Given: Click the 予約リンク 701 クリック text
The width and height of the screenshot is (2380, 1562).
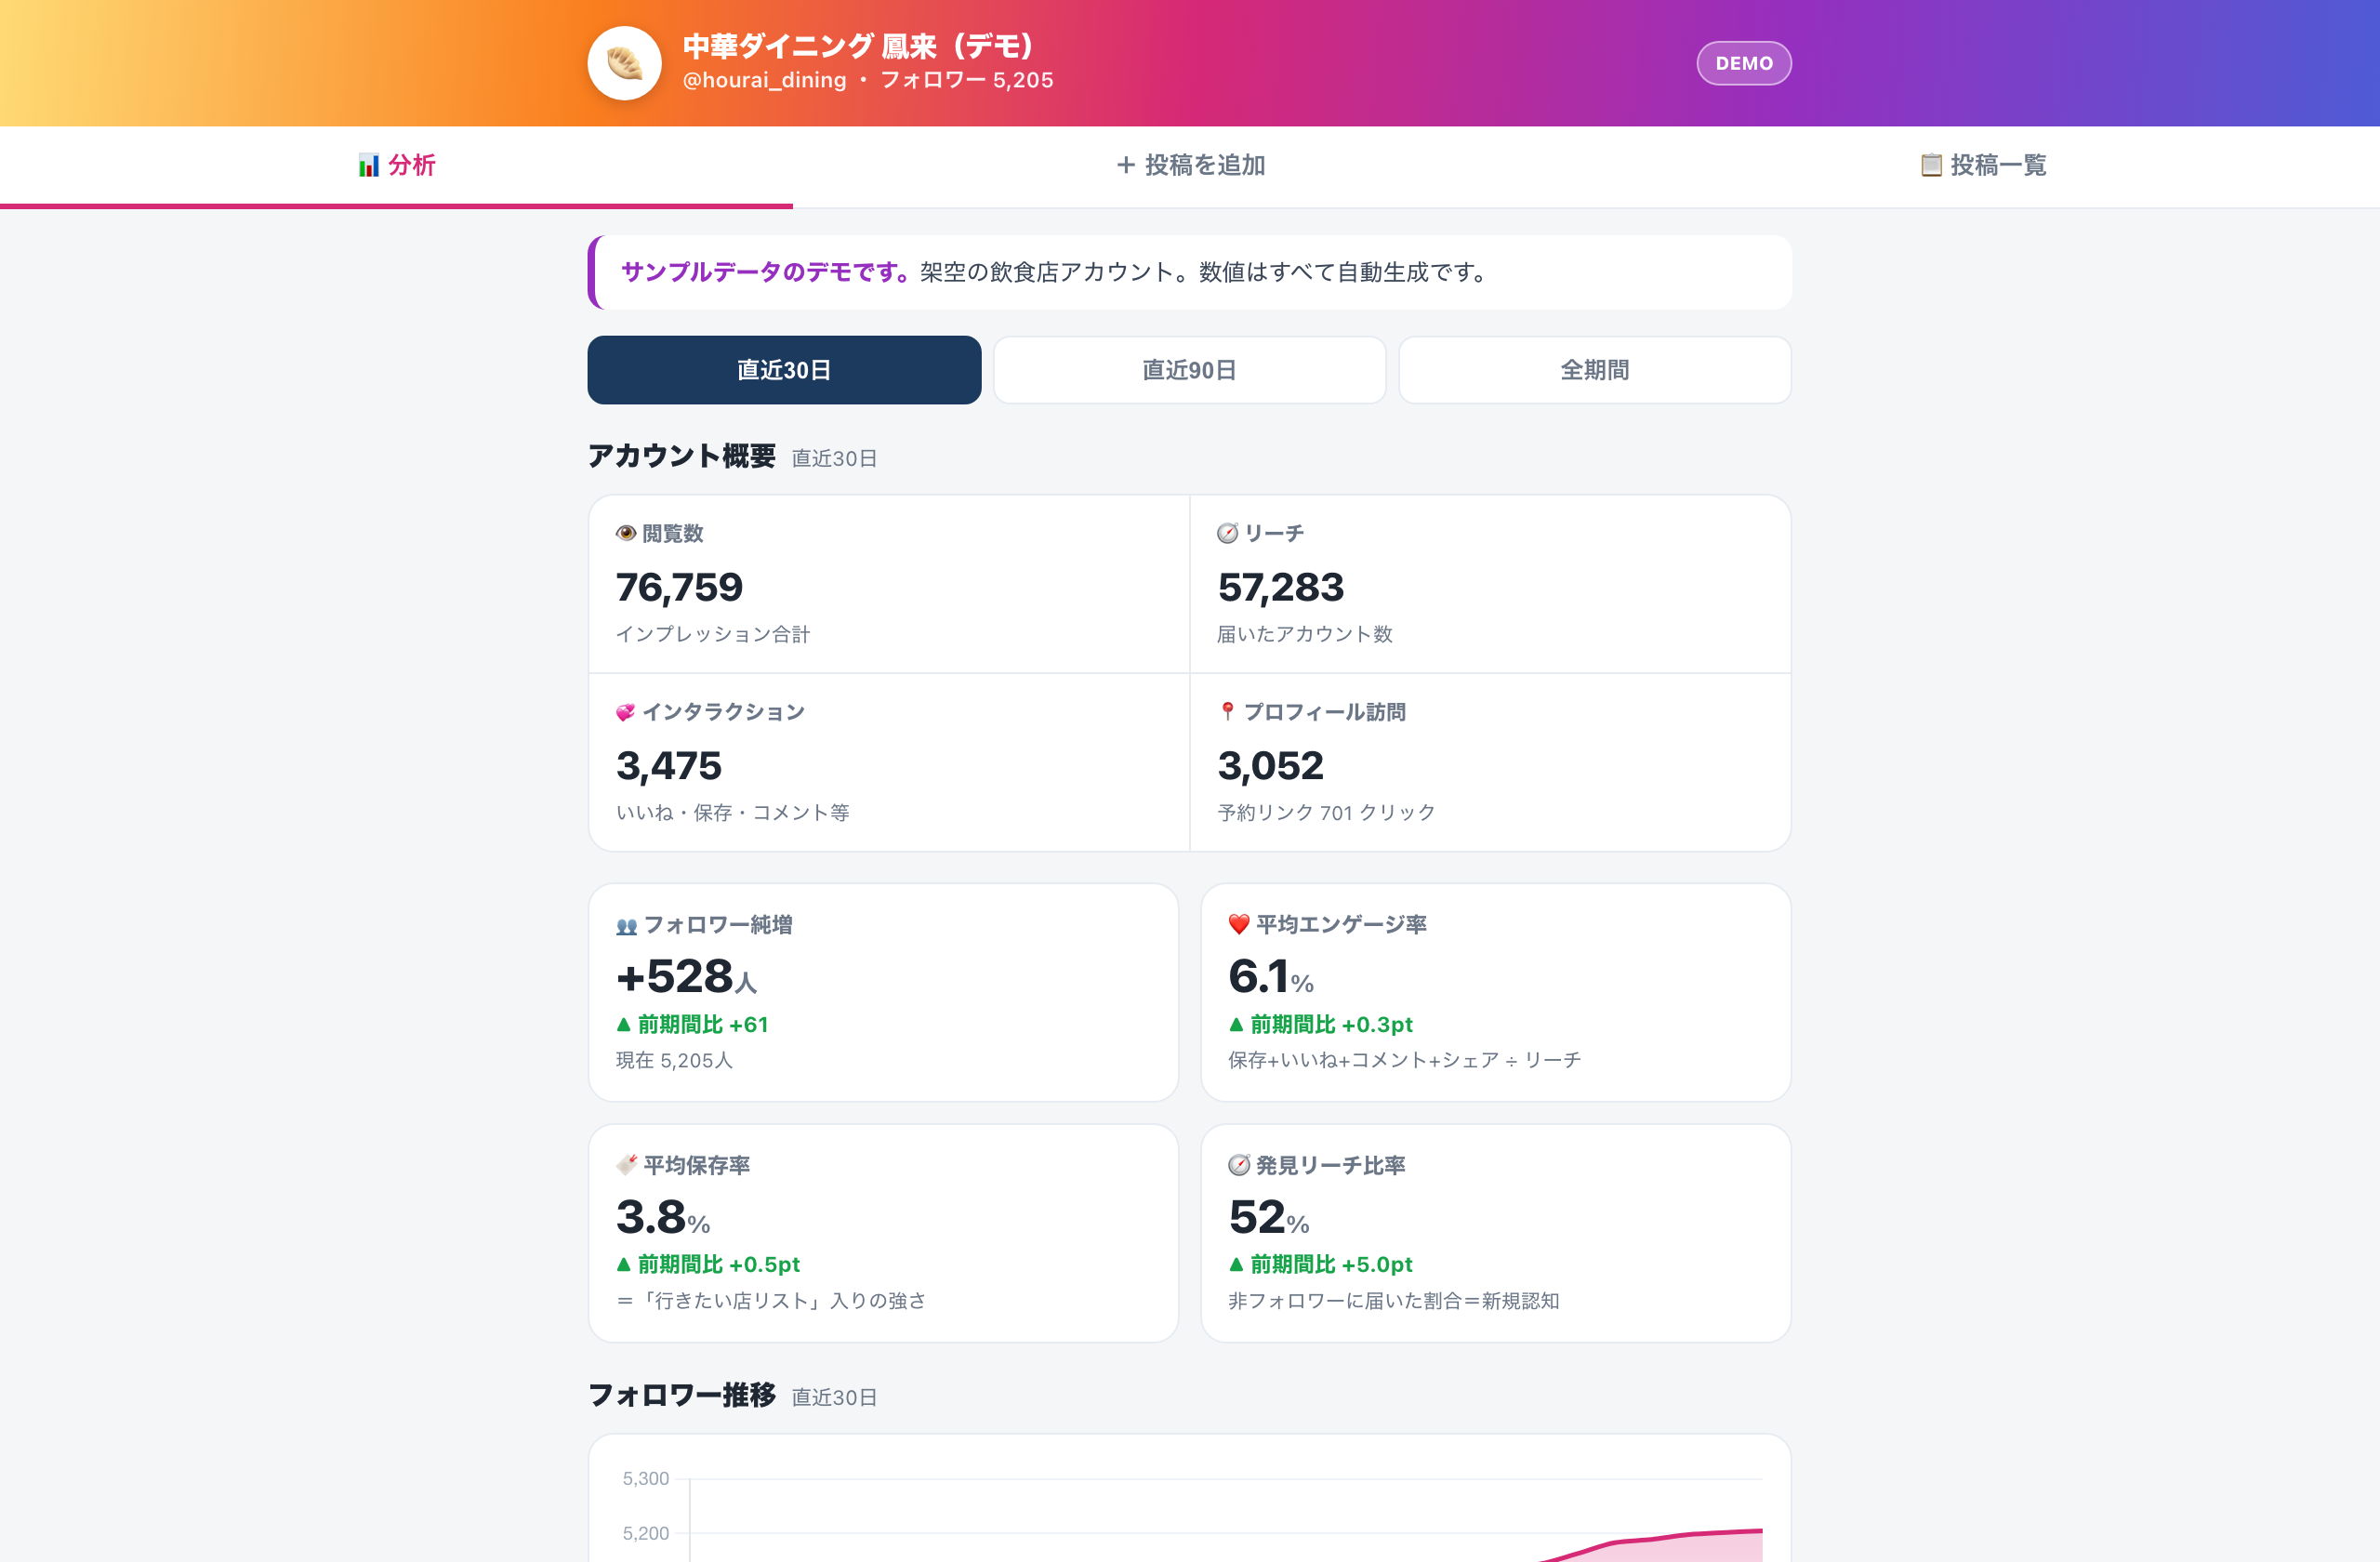Looking at the screenshot, I should click(1326, 812).
